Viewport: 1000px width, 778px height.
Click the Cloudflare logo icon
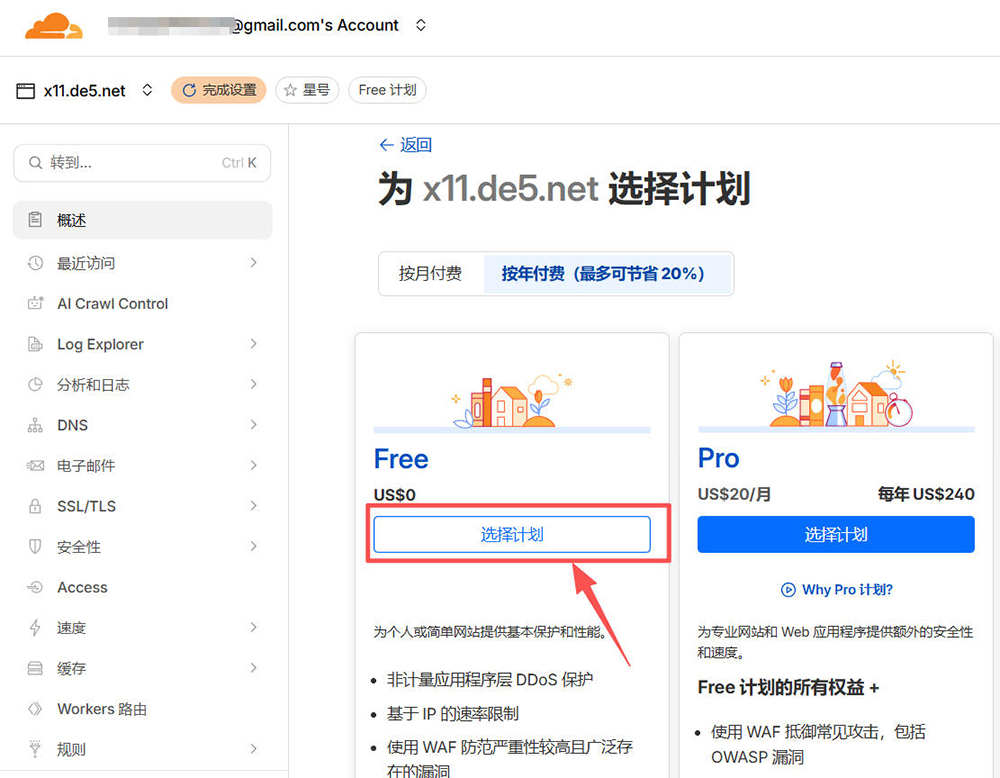pyautogui.click(x=54, y=26)
